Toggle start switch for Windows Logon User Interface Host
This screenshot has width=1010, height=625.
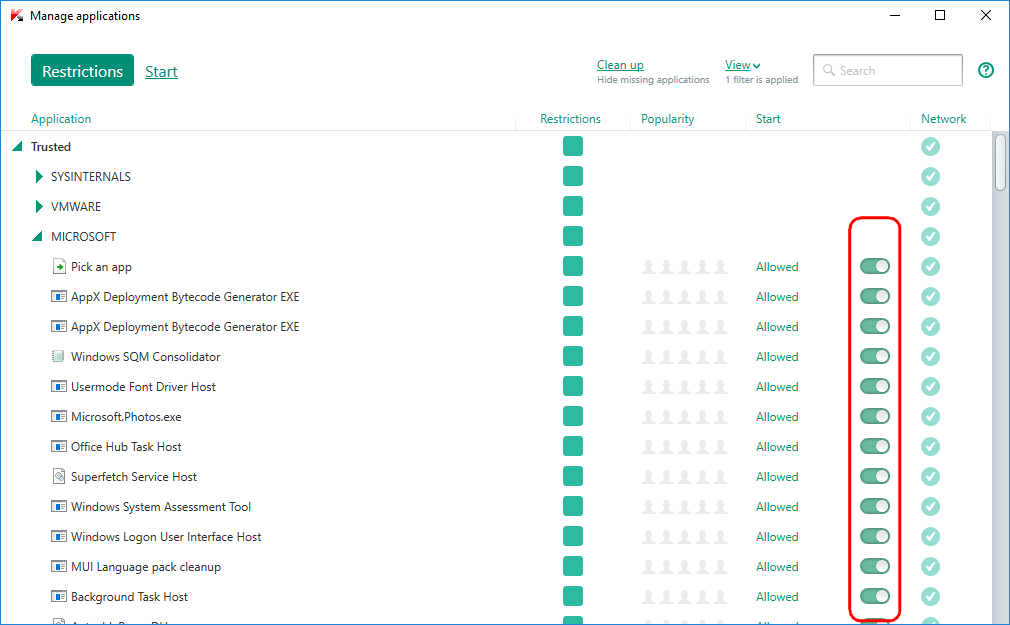tap(875, 536)
